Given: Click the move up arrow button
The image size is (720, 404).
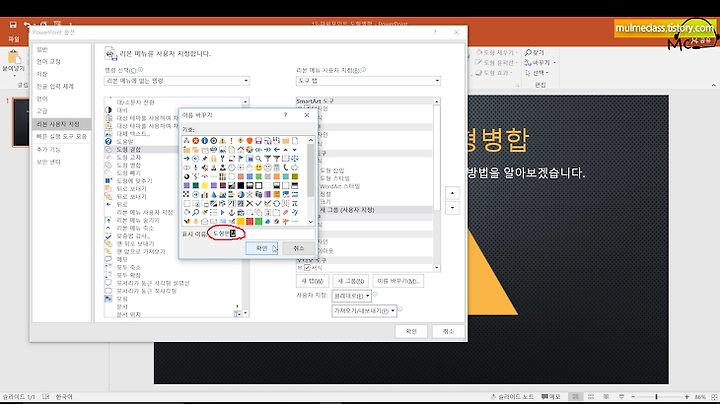Looking at the screenshot, I should (x=452, y=193).
